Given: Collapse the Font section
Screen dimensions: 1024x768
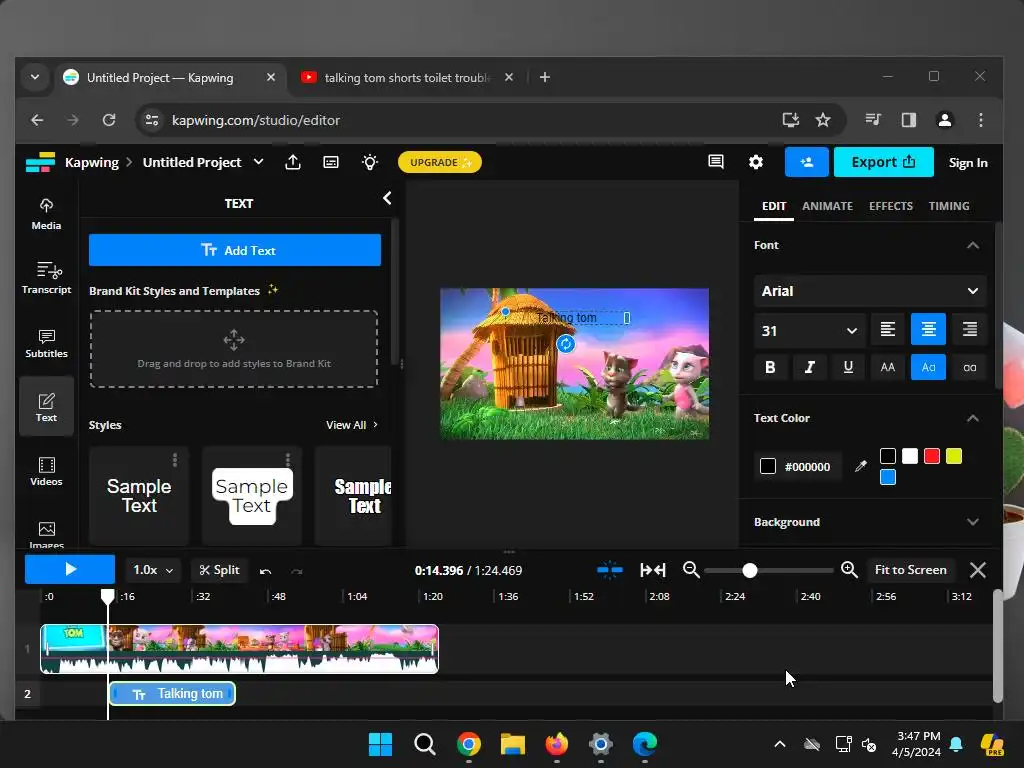Looking at the screenshot, I should pos(972,246).
